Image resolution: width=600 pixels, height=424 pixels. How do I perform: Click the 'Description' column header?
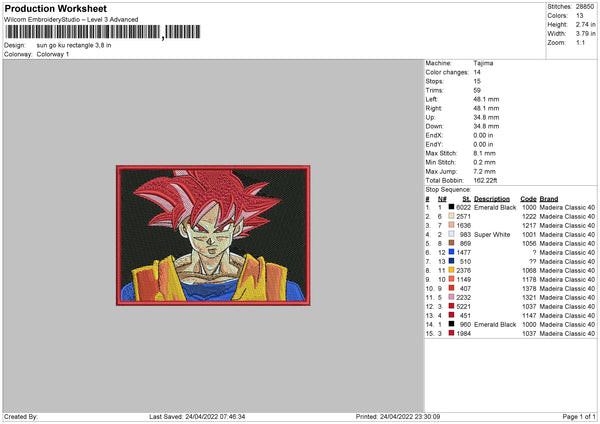[x=492, y=199]
